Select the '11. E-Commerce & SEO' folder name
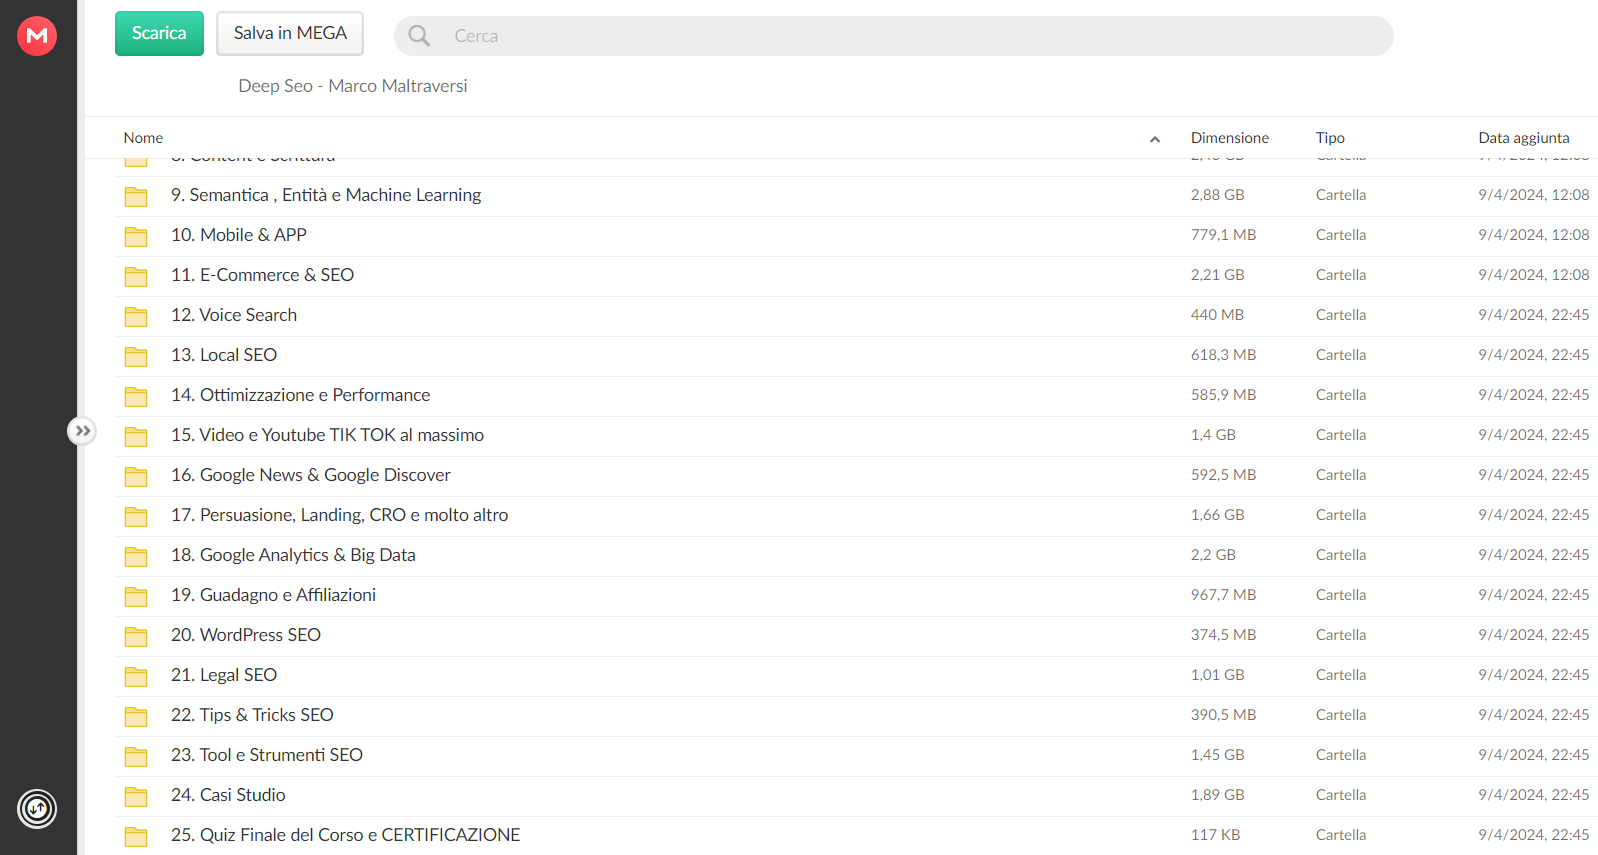 coord(262,275)
